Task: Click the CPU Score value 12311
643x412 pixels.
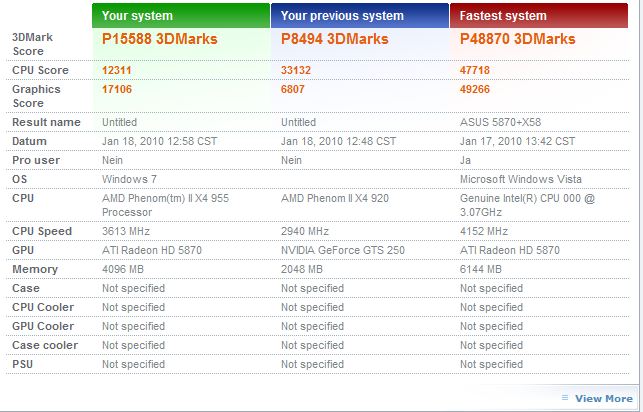Action: click(116, 70)
